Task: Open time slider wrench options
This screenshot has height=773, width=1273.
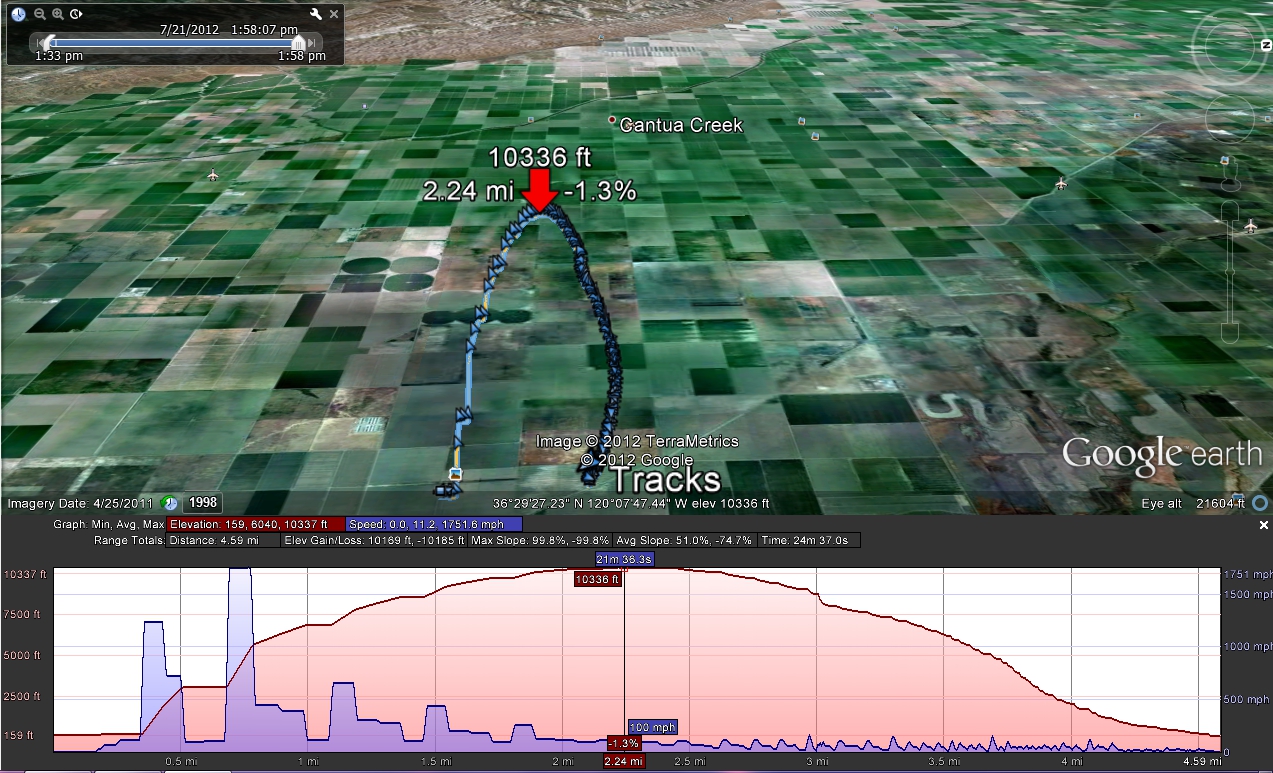Action: (x=316, y=13)
